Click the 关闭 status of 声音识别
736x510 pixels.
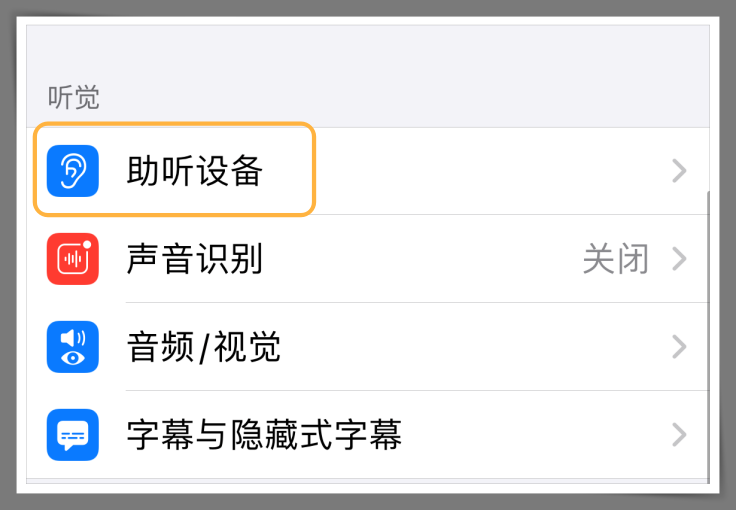pyautogui.click(x=616, y=259)
